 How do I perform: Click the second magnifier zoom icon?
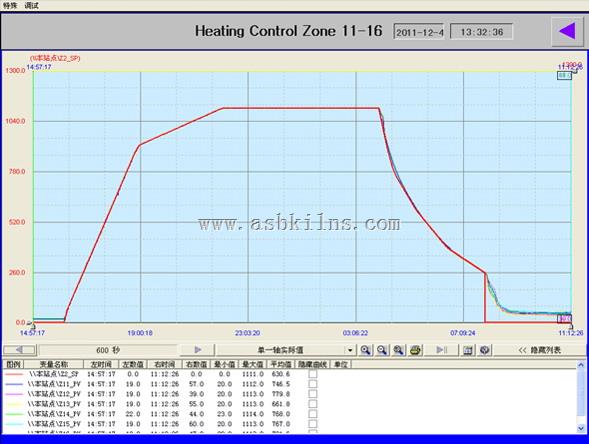click(x=382, y=350)
